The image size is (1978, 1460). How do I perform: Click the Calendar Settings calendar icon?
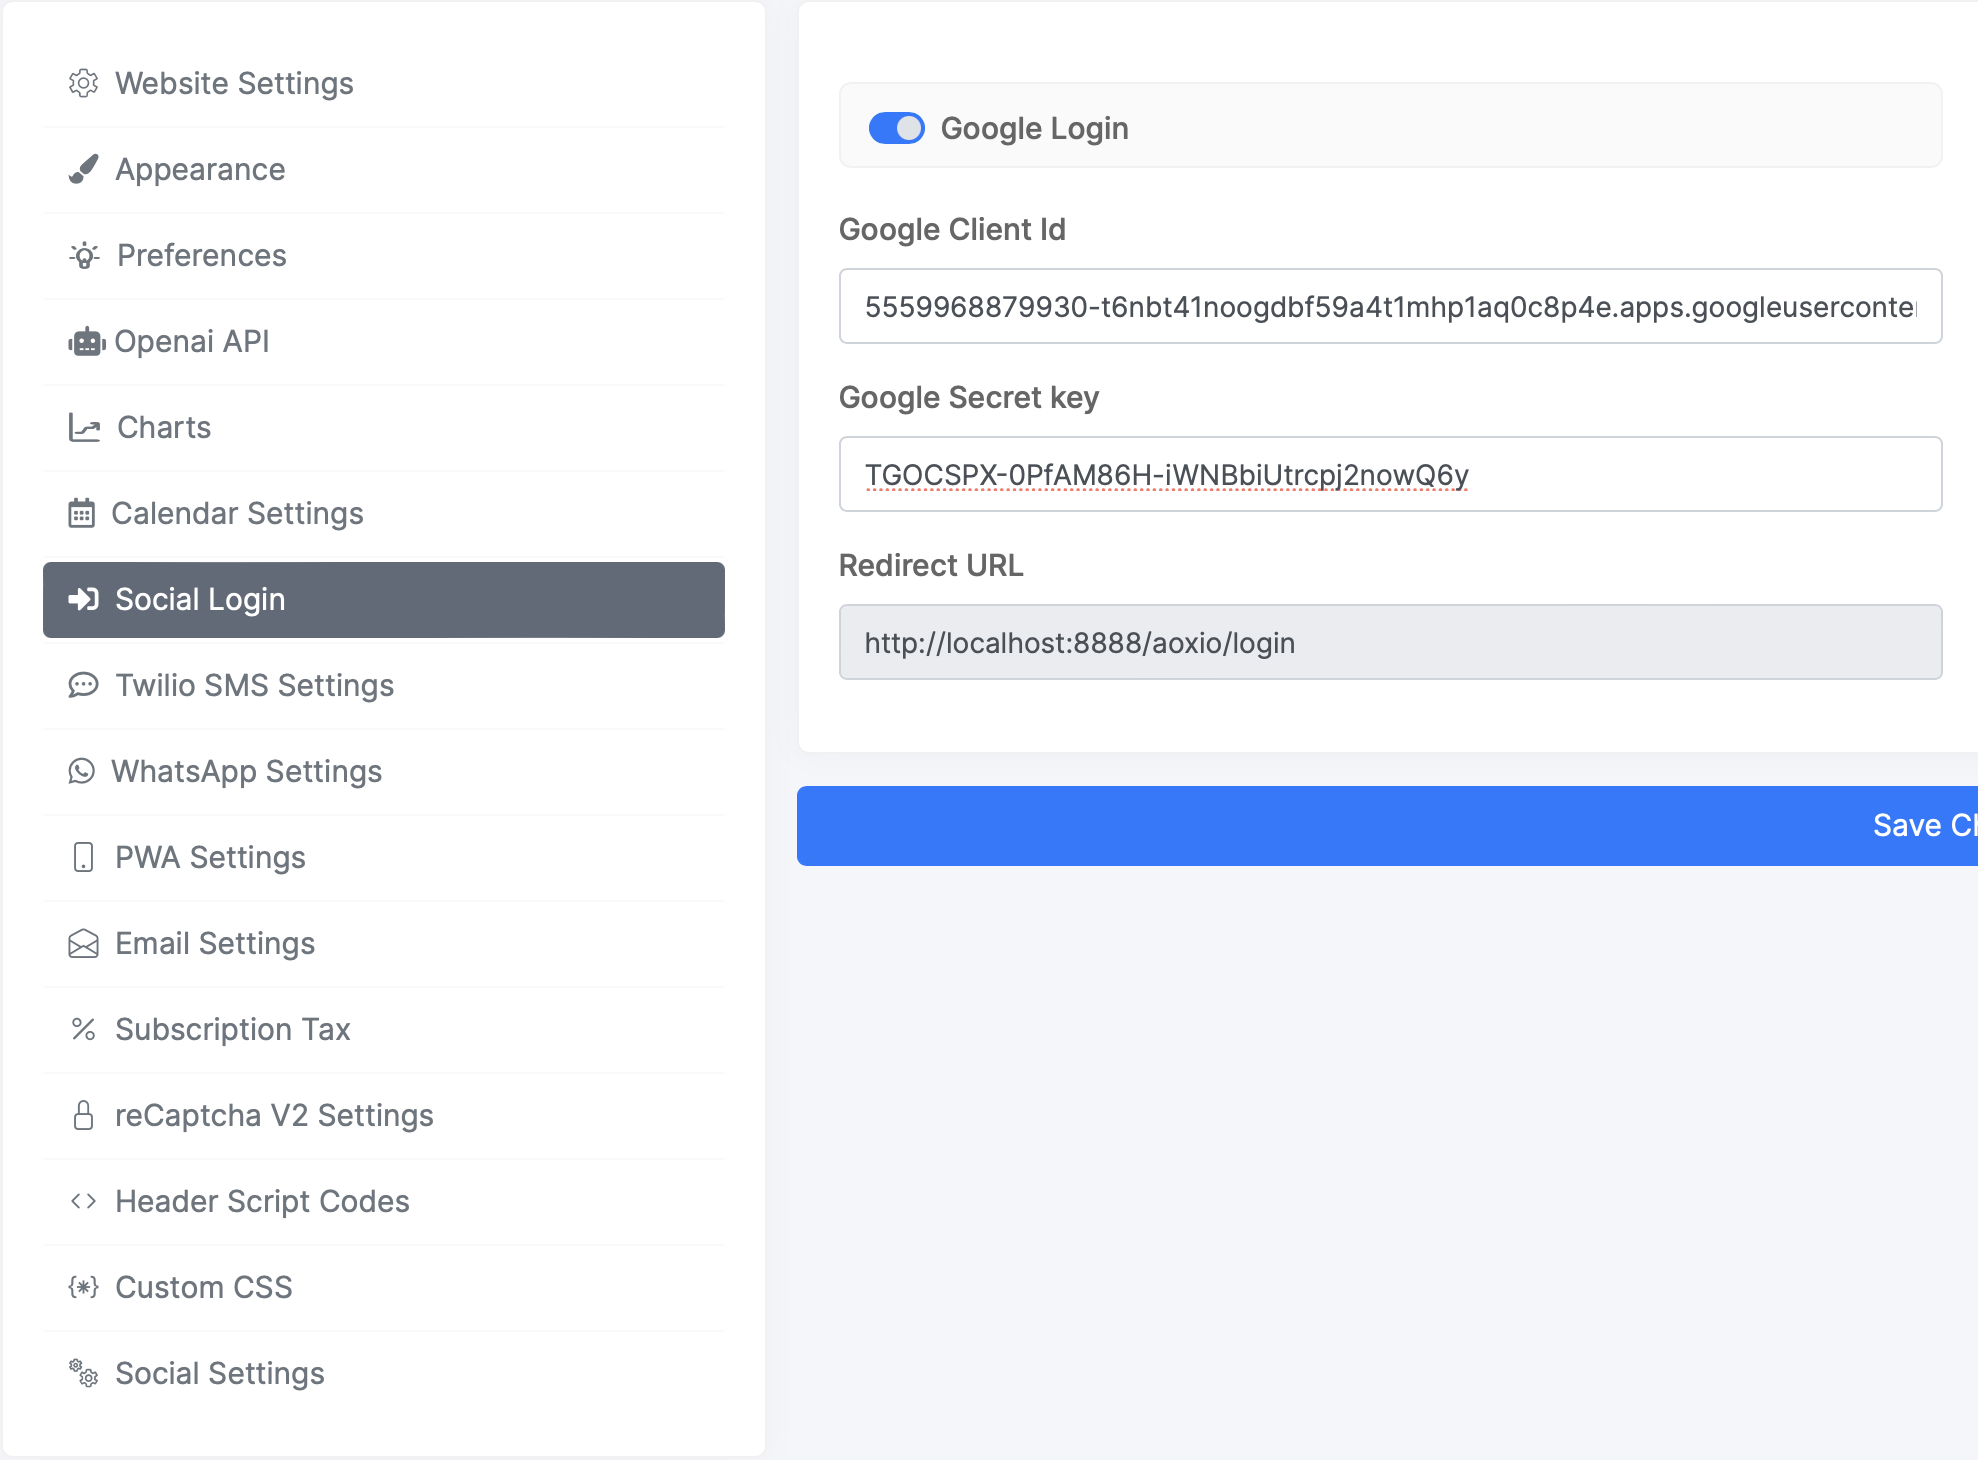click(81, 514)
